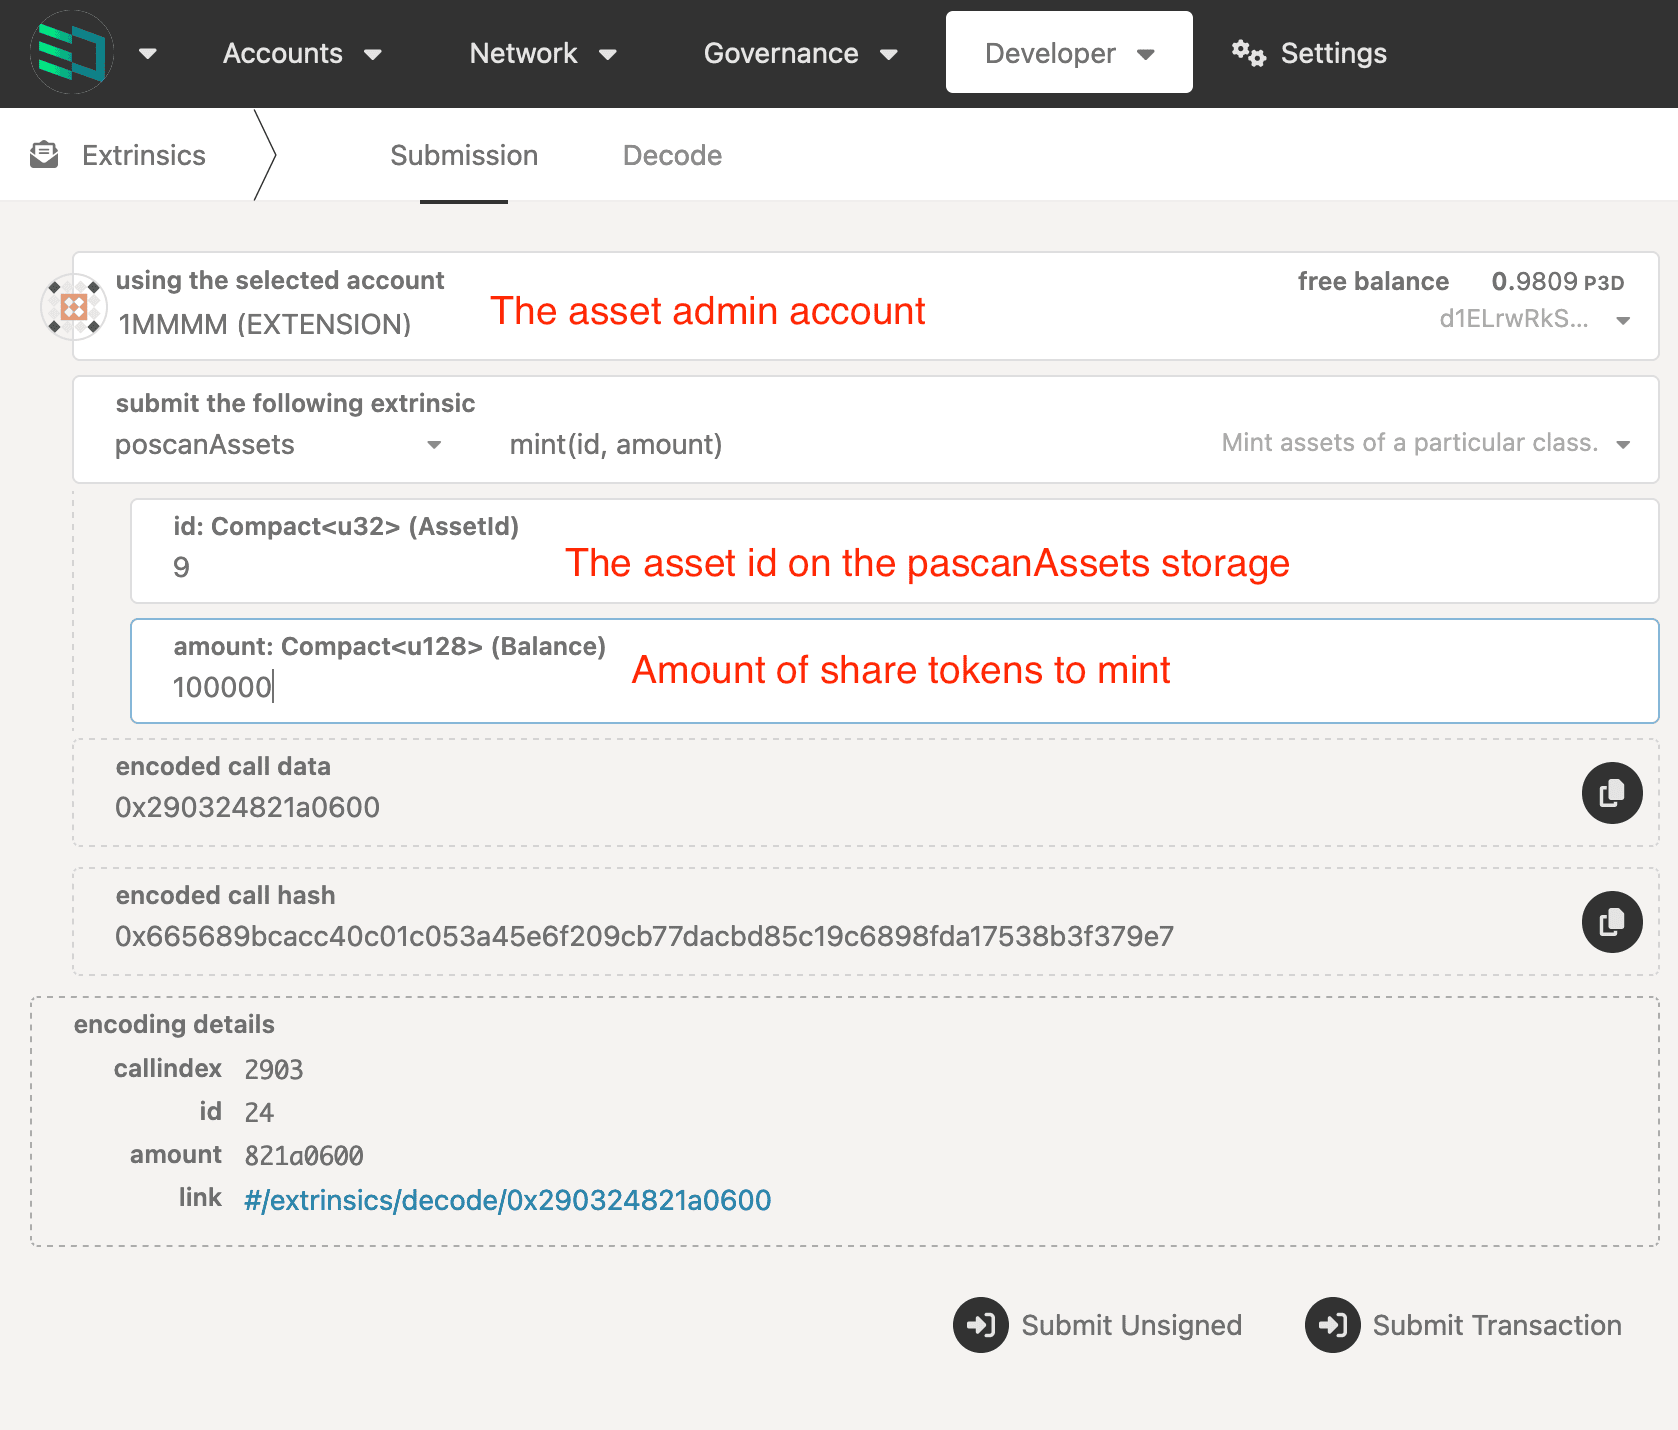Click the Settings gear icon
Image resolution: width=1678 pixels, height=1430 pixels.
coord(1248,52)
